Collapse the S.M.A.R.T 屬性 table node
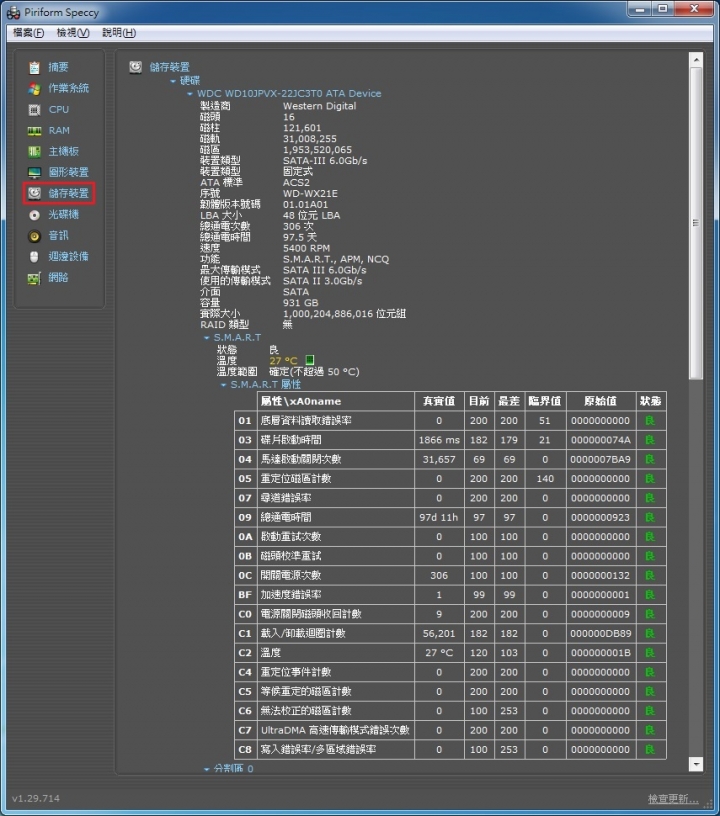This screenshot has height=816, width=720. coord(223,385)
